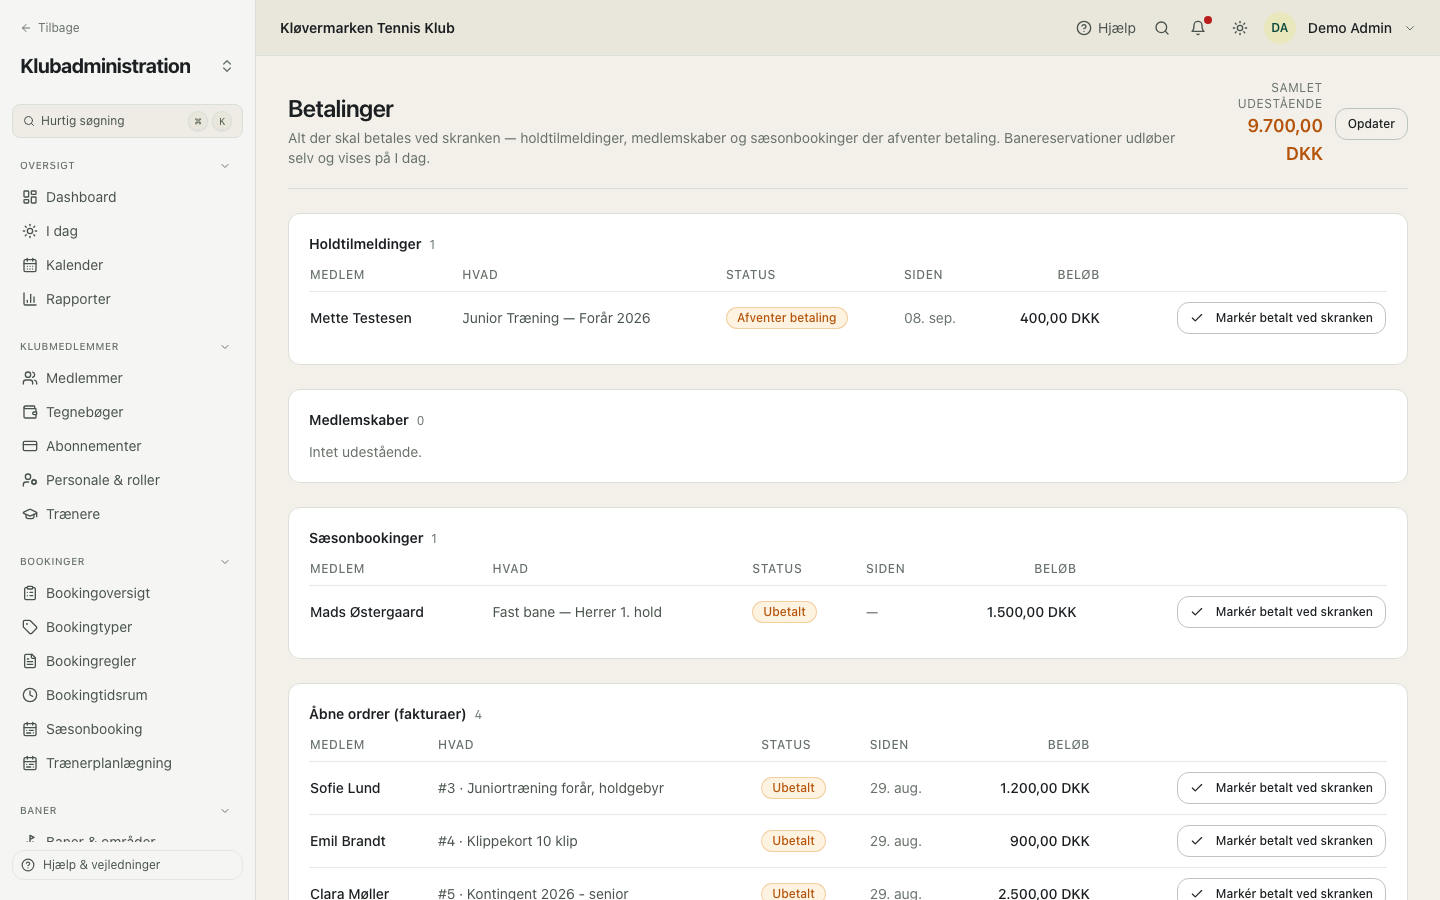Select member name Sofie Lund
Screen dimensions: 1440x900
[x=345, y=788]
